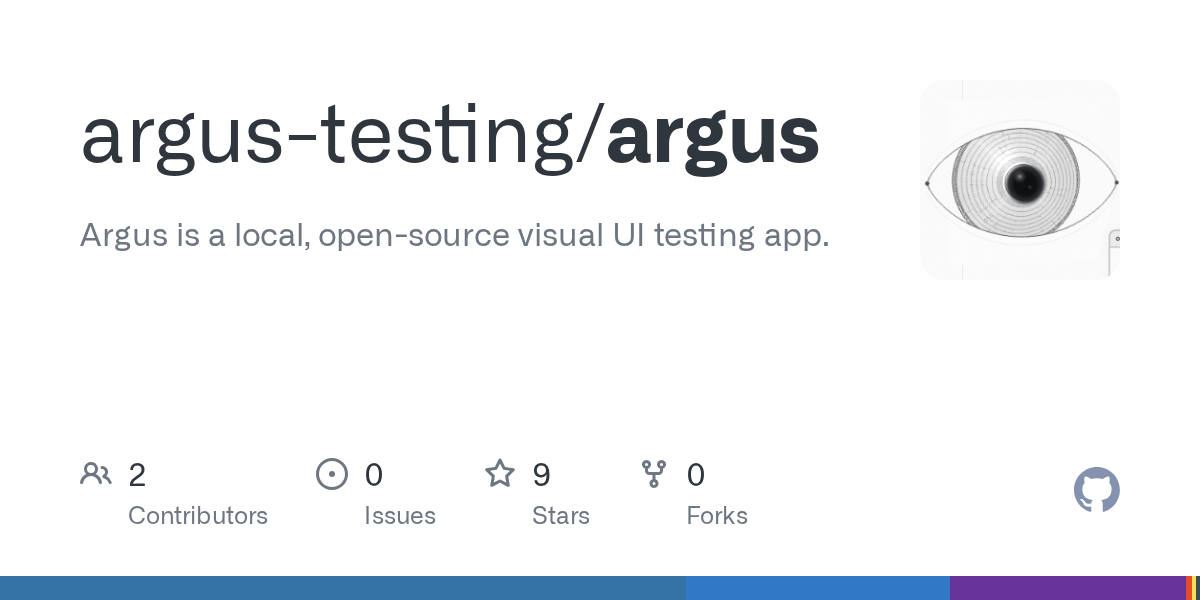Click the contributor count "2"
The width and height of the screenshot is (1200, 600).
point(137,475)
